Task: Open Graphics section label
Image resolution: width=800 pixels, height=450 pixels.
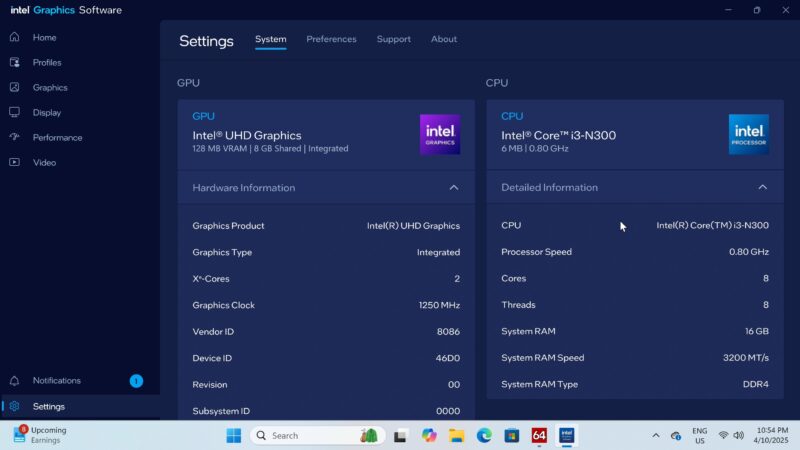Action: click(50, 87)
